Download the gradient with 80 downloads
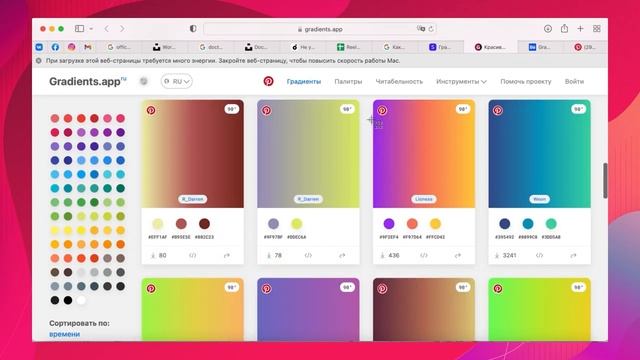This screenshot has height=360, width=640. pos(158,256)
